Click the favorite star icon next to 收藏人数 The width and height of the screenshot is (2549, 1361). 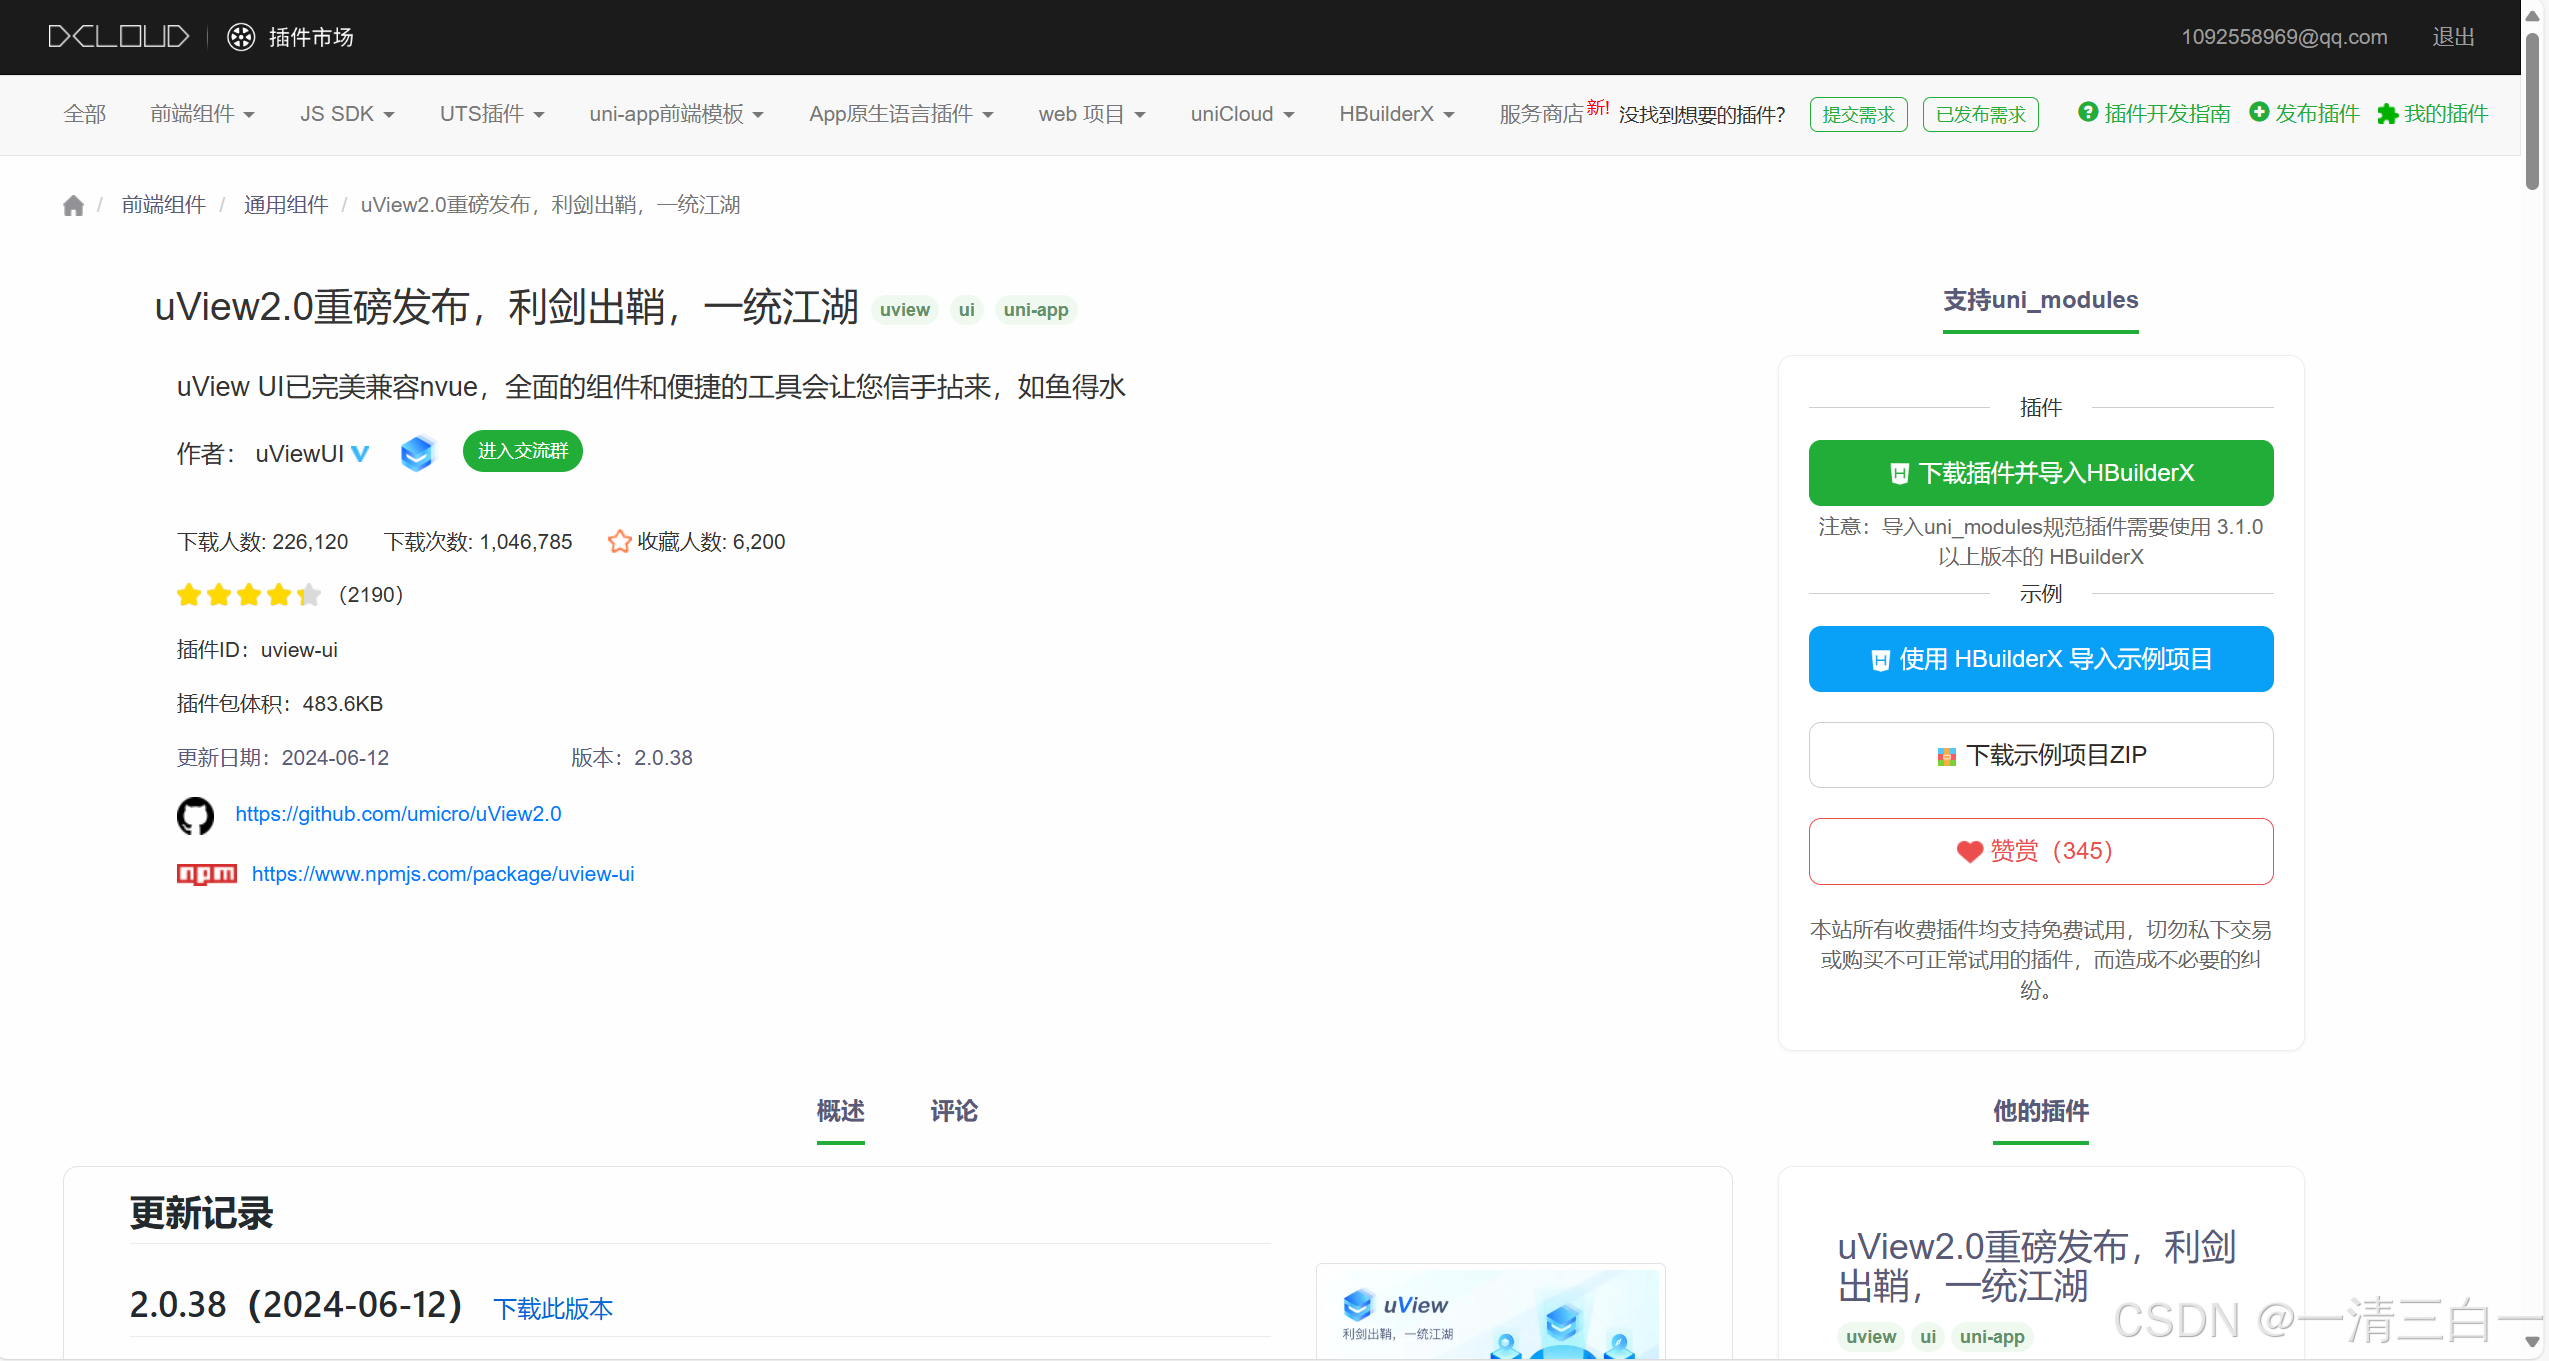click(x=619, y=541)
